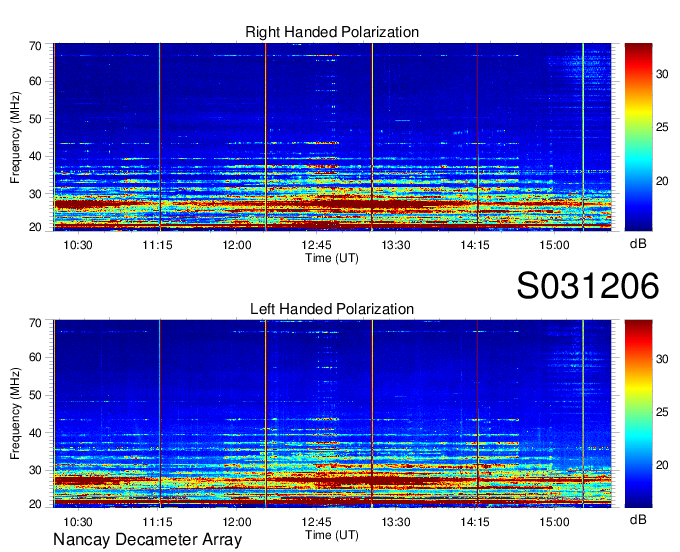
Task: Click 70 MHz tick on Right Handed plot
Action: (35, 46)
